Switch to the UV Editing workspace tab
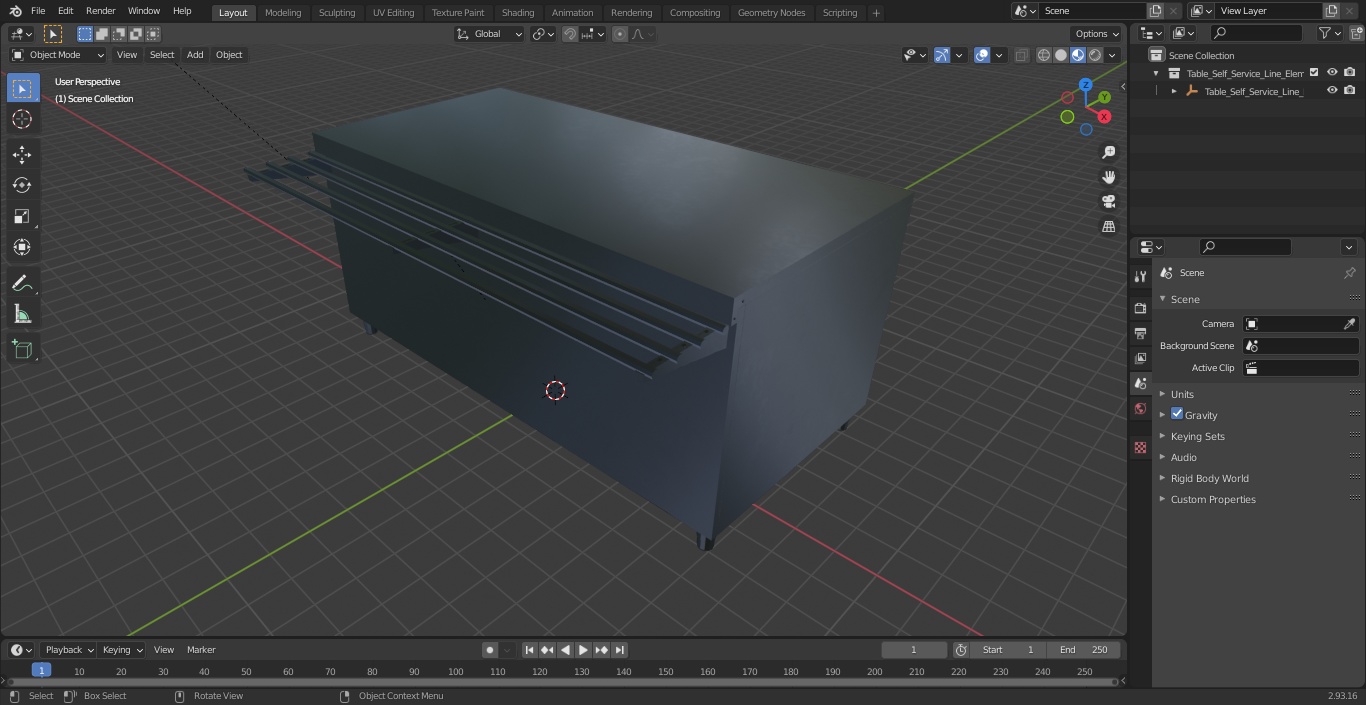1366x705 pixels. click(x=393, y=13)
